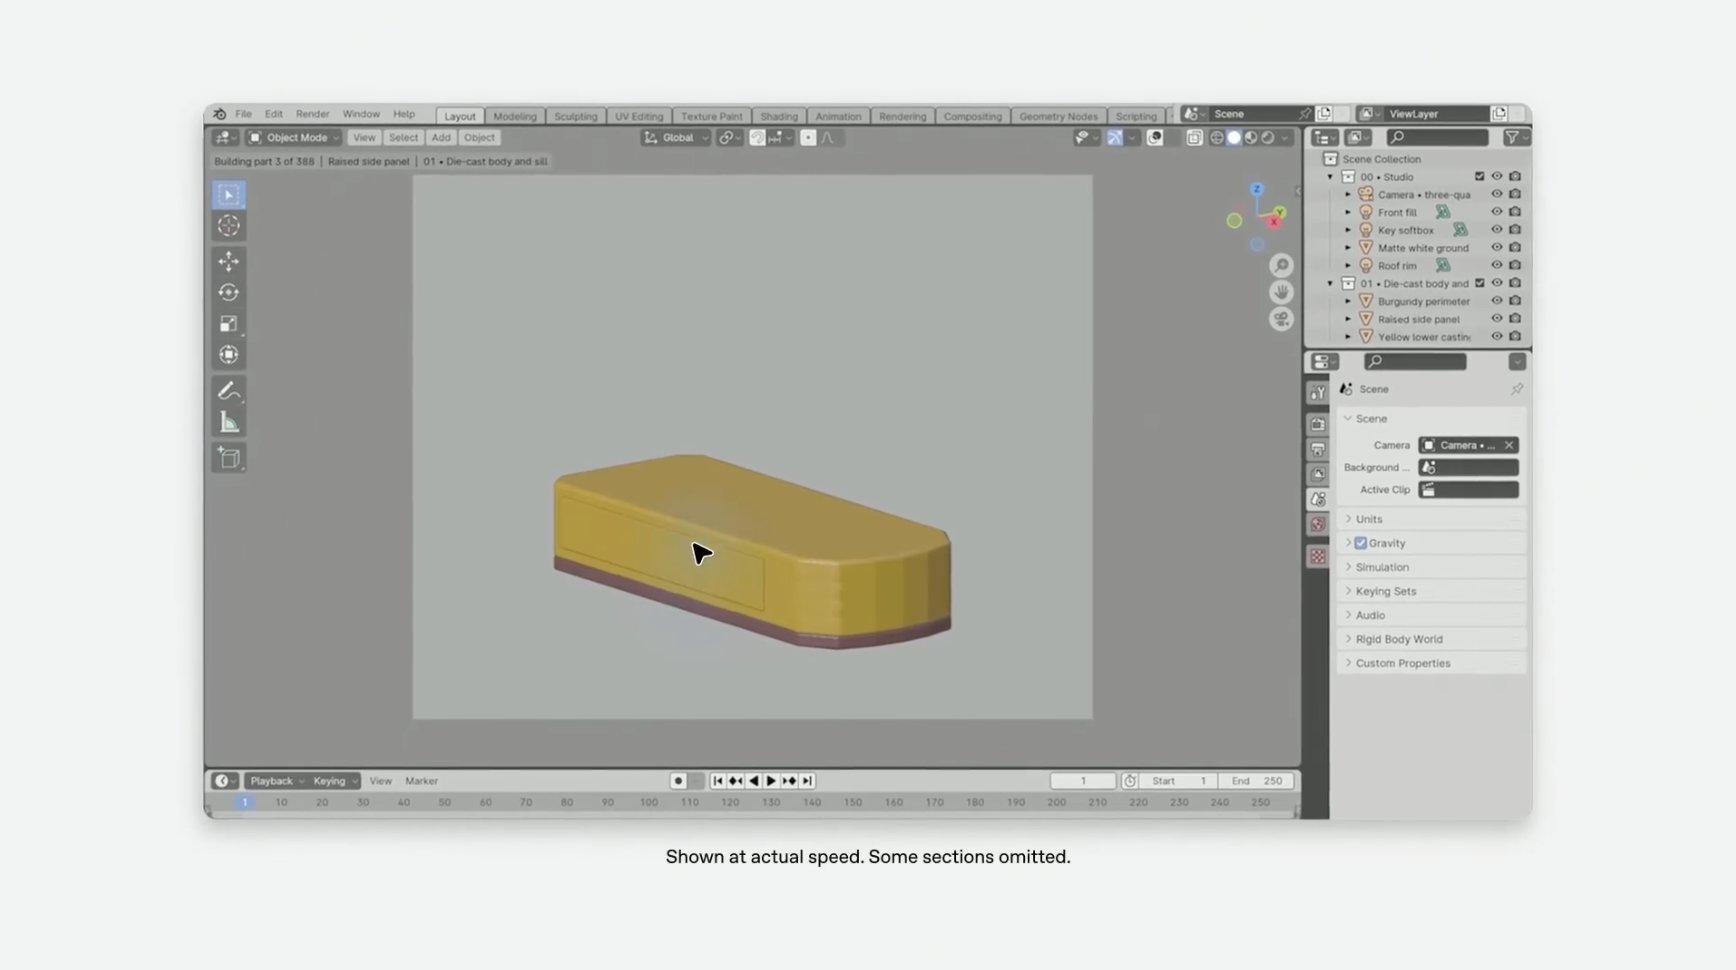The width and height of the screenshot is (1736, 970).
Task: Pin the Scene properties panel
Action: [x=1516, y=389]
